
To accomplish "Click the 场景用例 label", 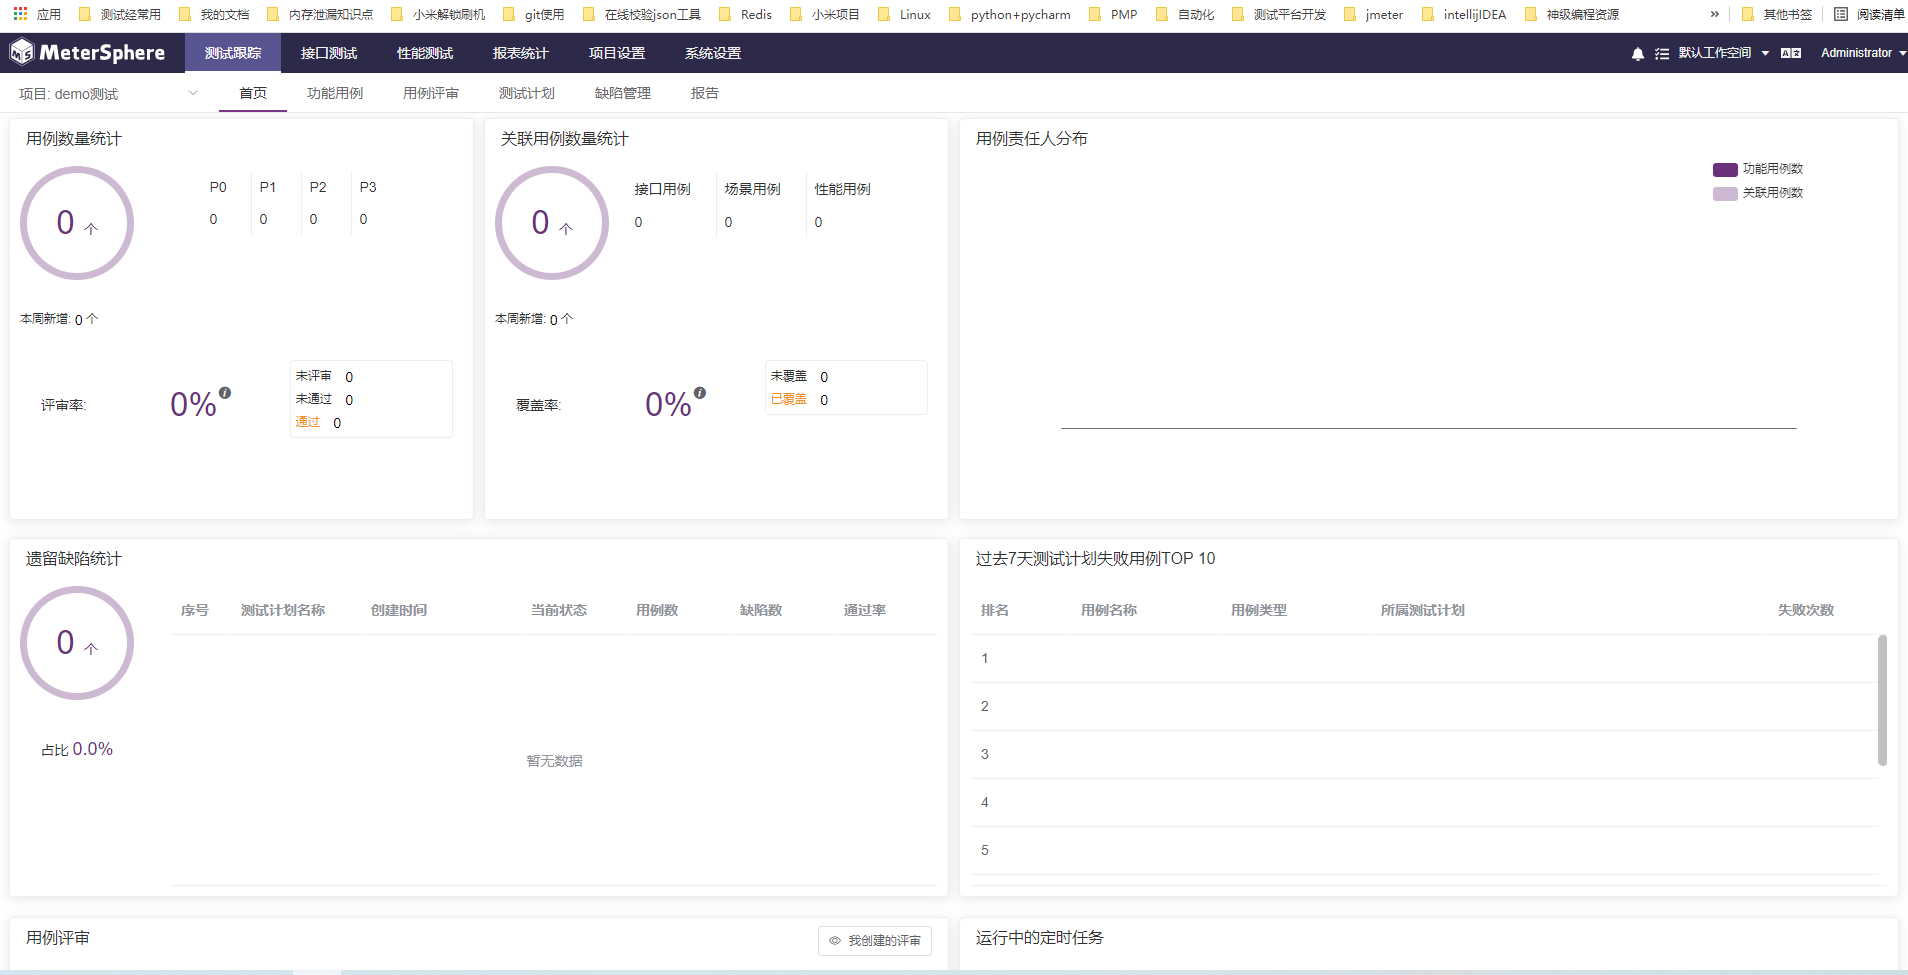I will [x=753, y=189].
